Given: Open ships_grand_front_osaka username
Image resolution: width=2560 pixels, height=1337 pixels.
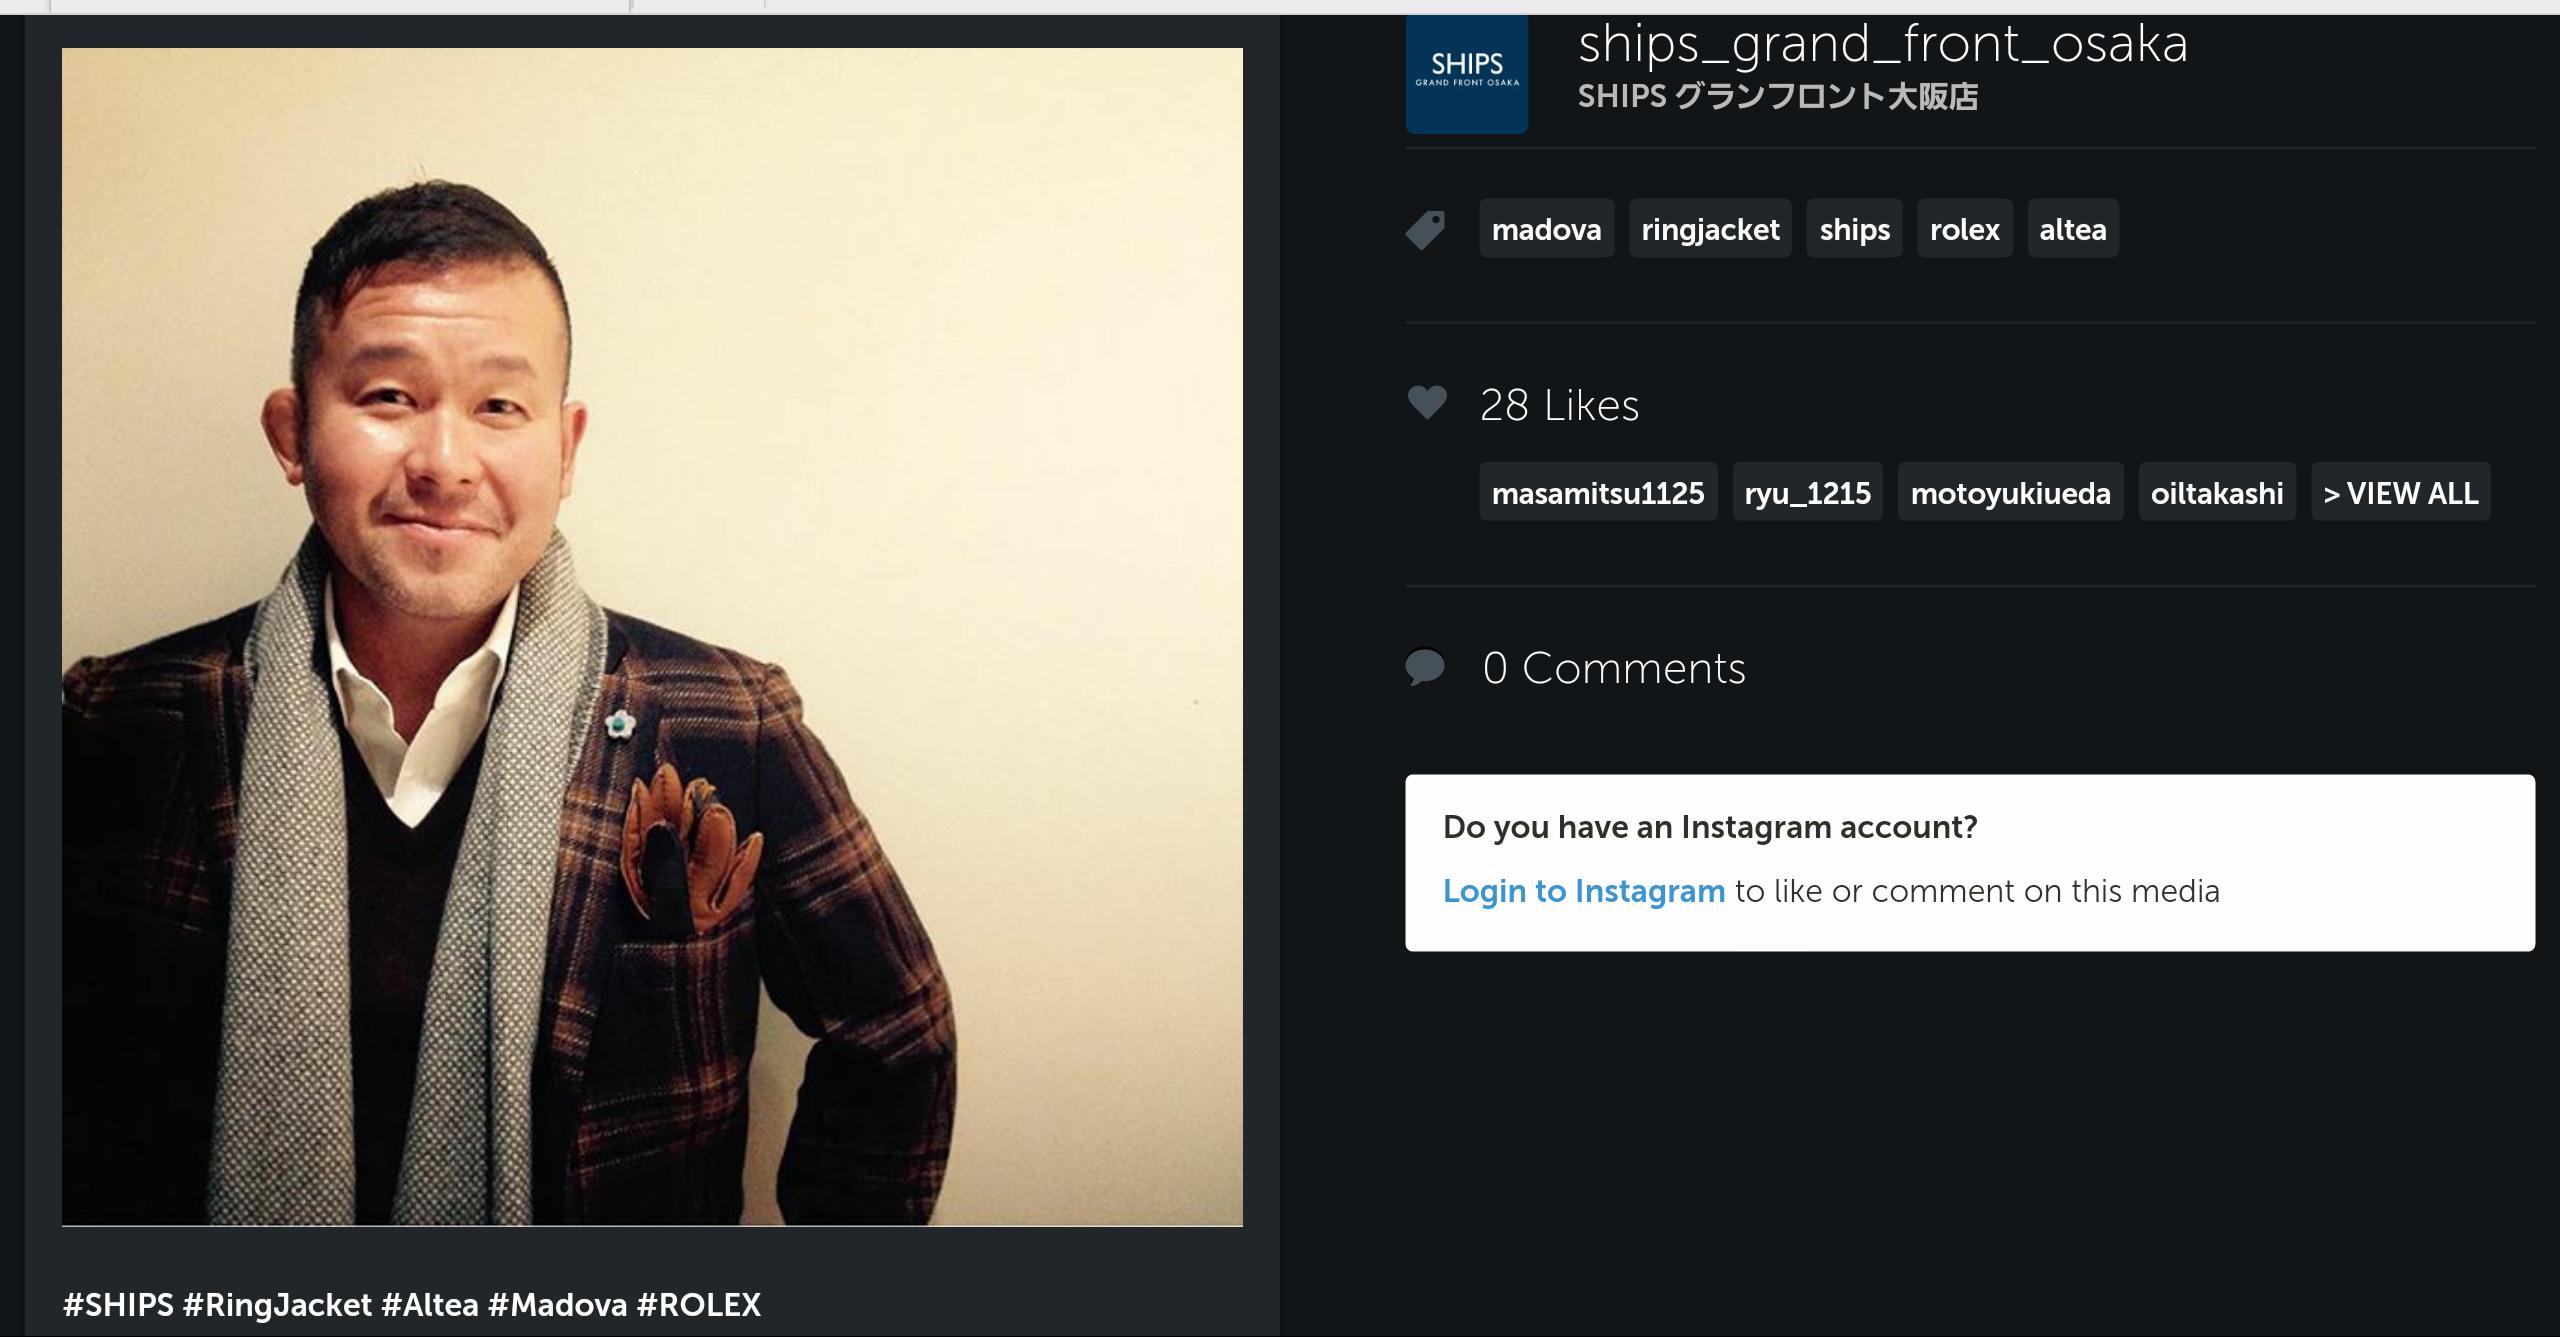Looking at the screenshot, I should 1883,44.
